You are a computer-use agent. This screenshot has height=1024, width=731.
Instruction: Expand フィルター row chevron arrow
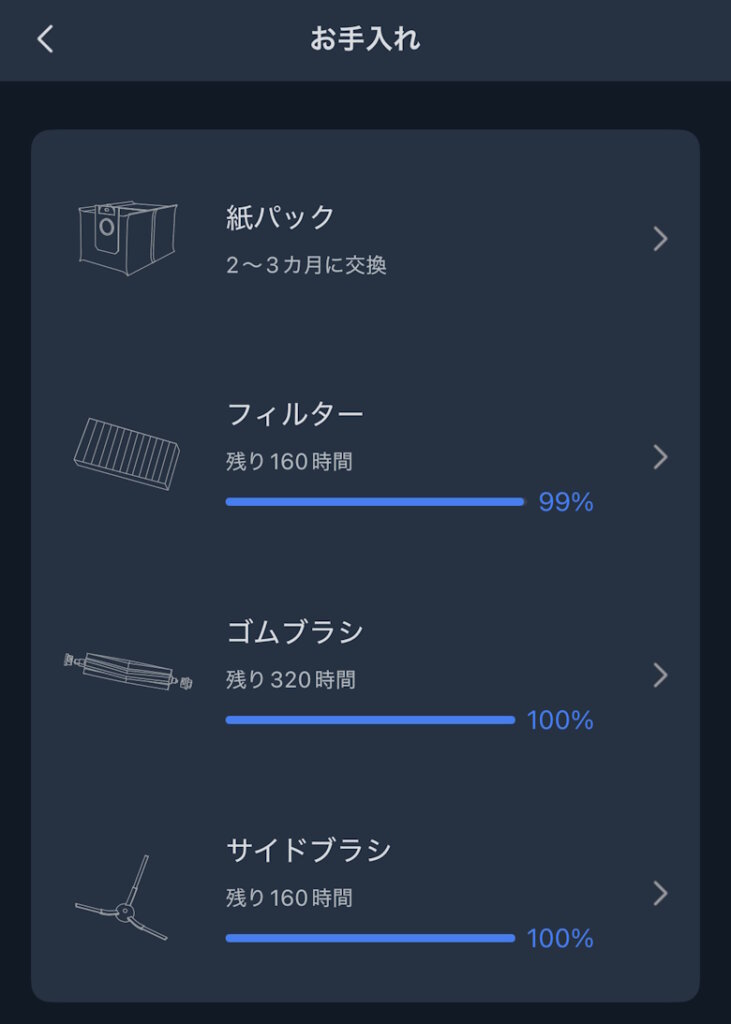(659, 457)
